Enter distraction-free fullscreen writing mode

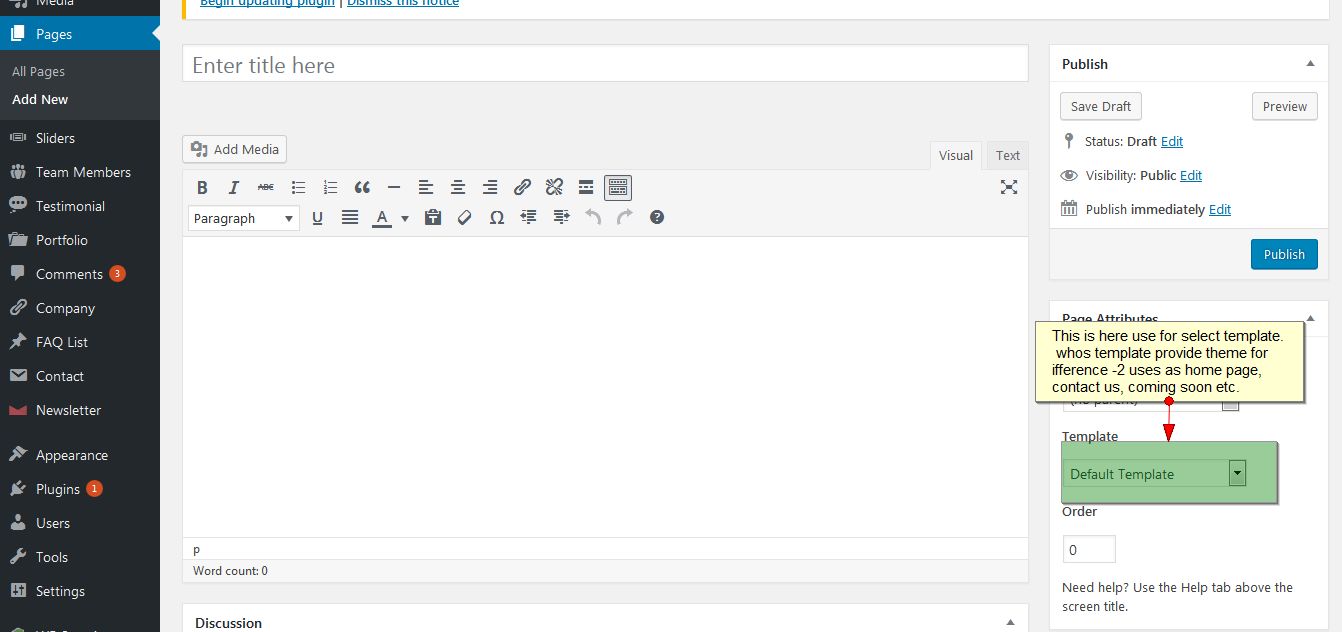pyautogui.click(x=1009, y=187)
